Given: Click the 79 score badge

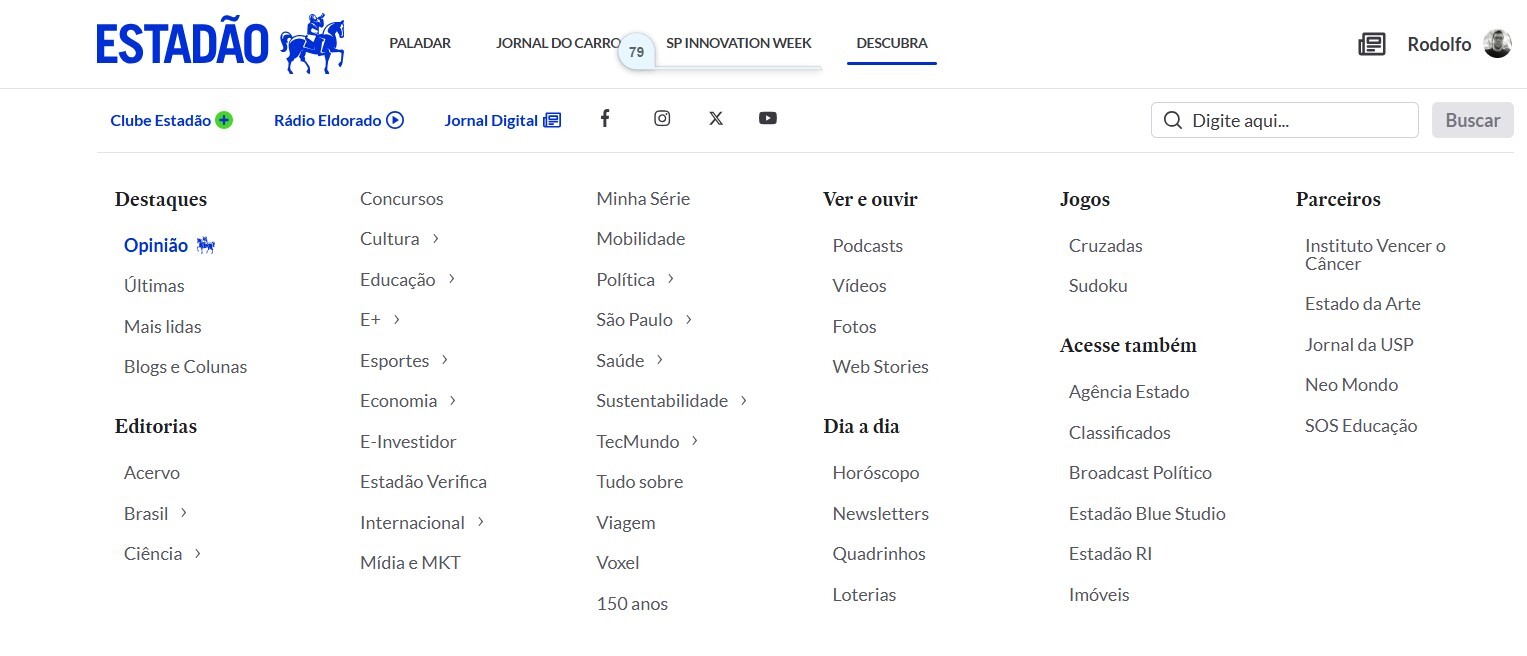Looking at the screenshot, I should (x=636, y=52).
